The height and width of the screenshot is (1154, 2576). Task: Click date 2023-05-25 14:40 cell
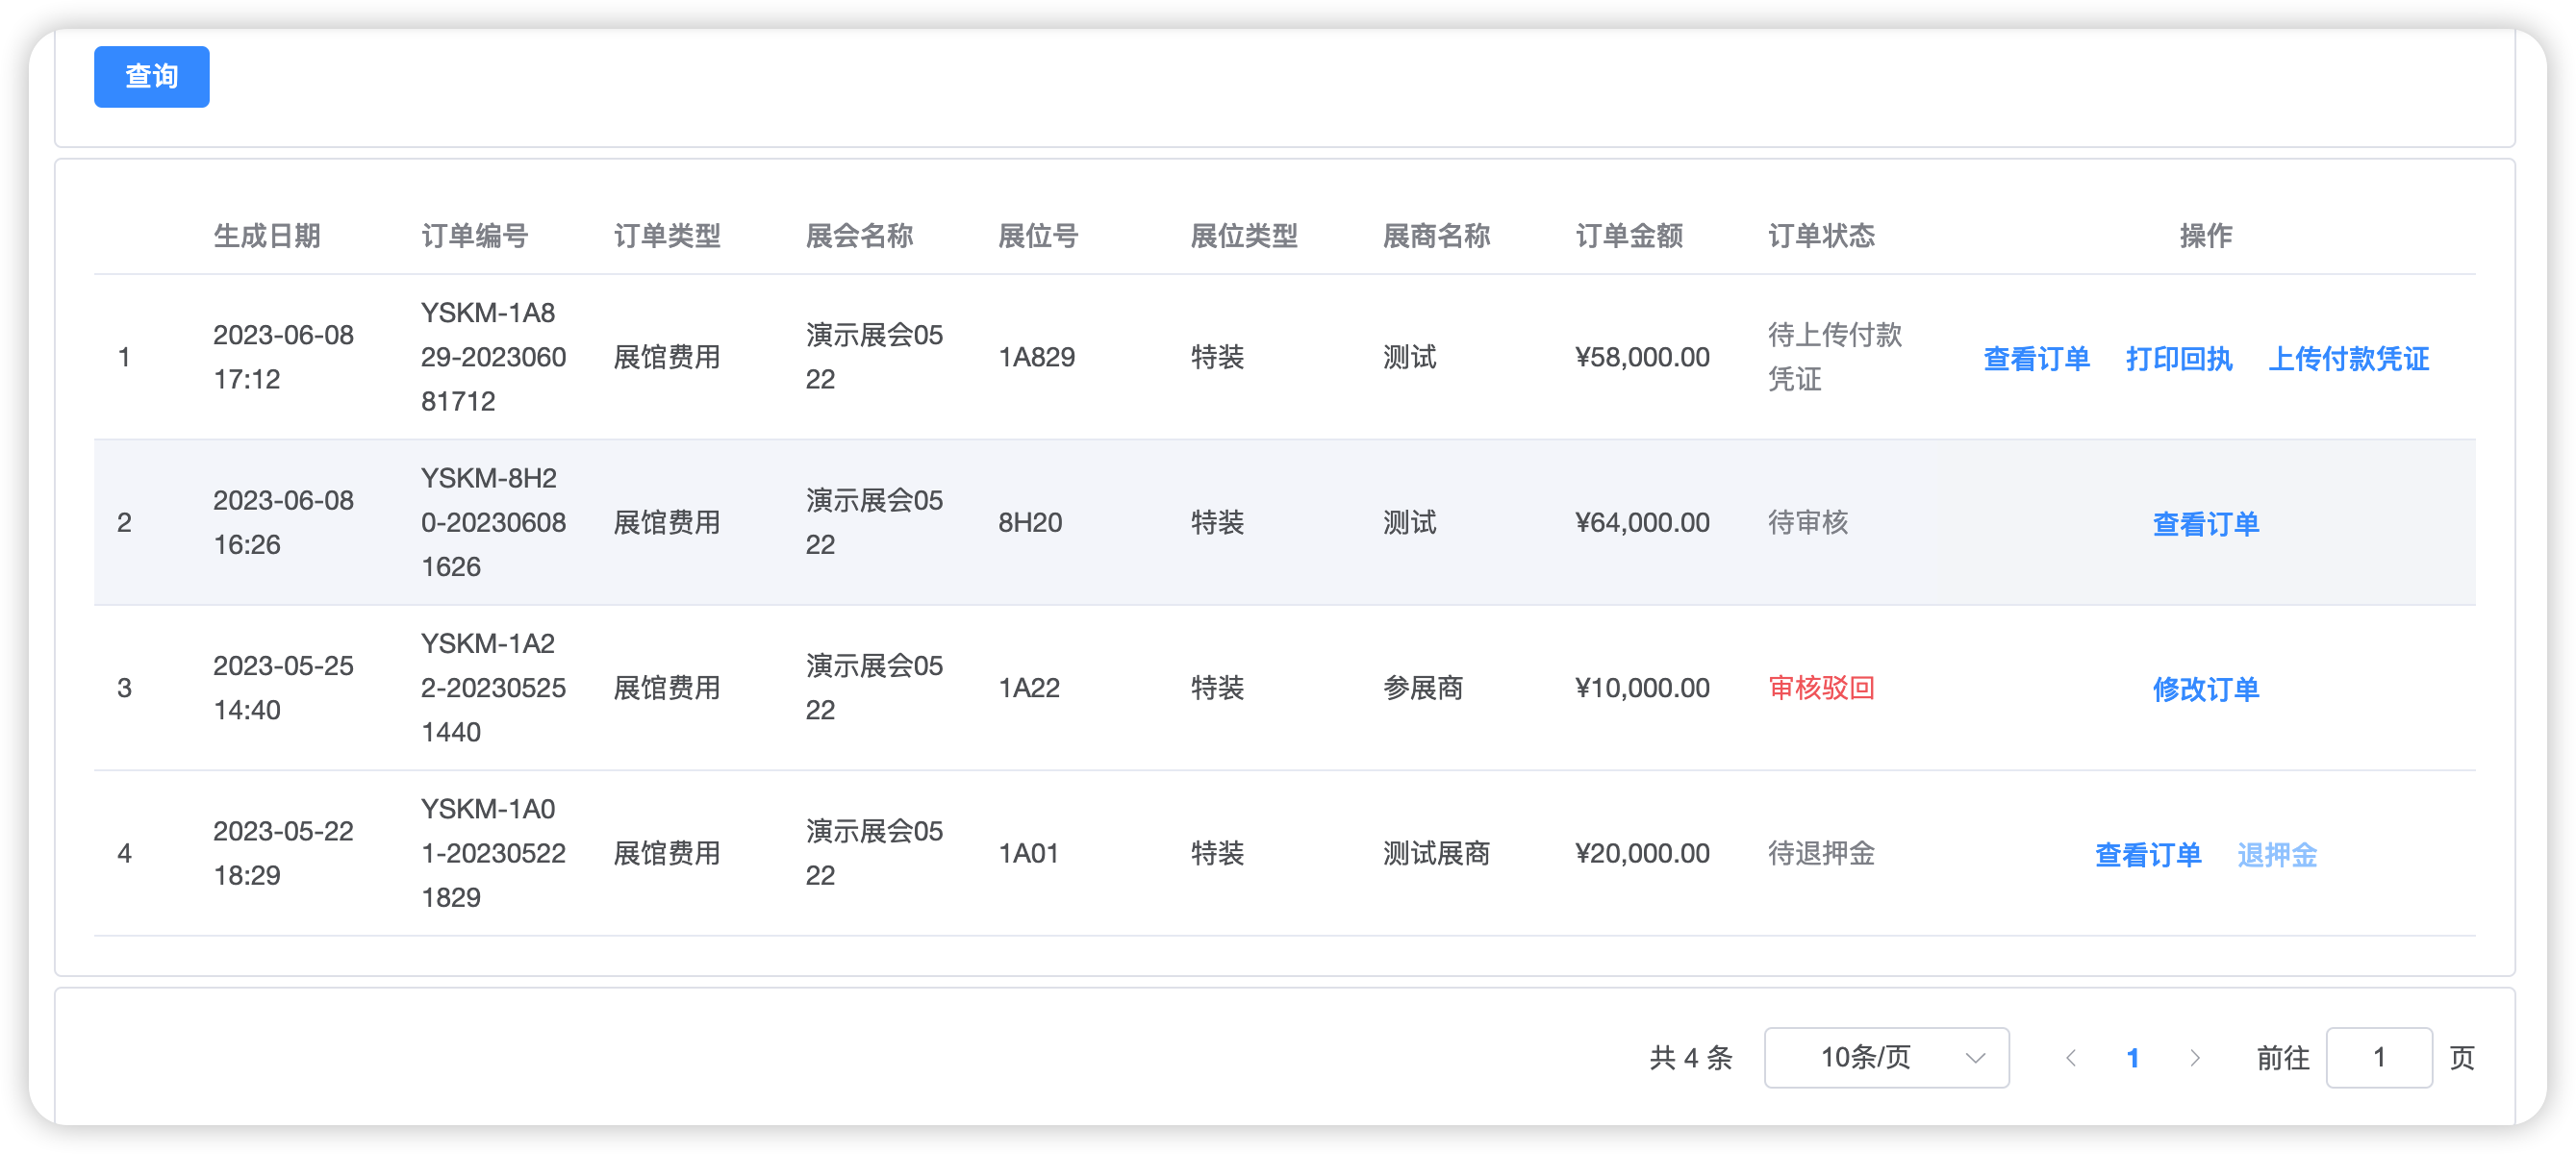click(x=283, y=687)
